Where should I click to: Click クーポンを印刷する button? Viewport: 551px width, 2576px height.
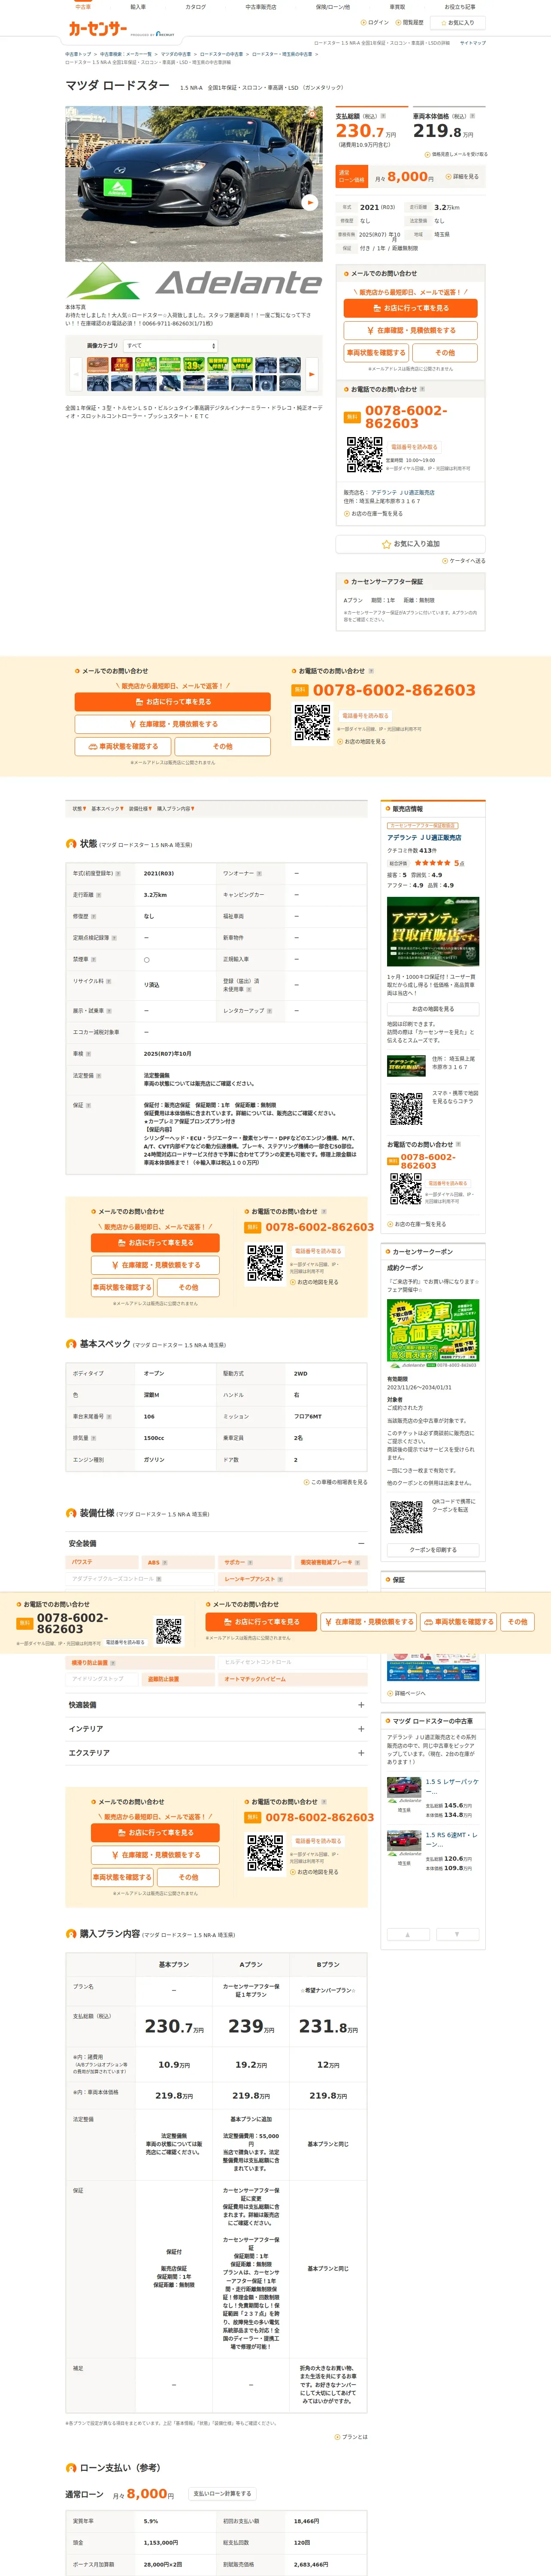(433, 1550)
